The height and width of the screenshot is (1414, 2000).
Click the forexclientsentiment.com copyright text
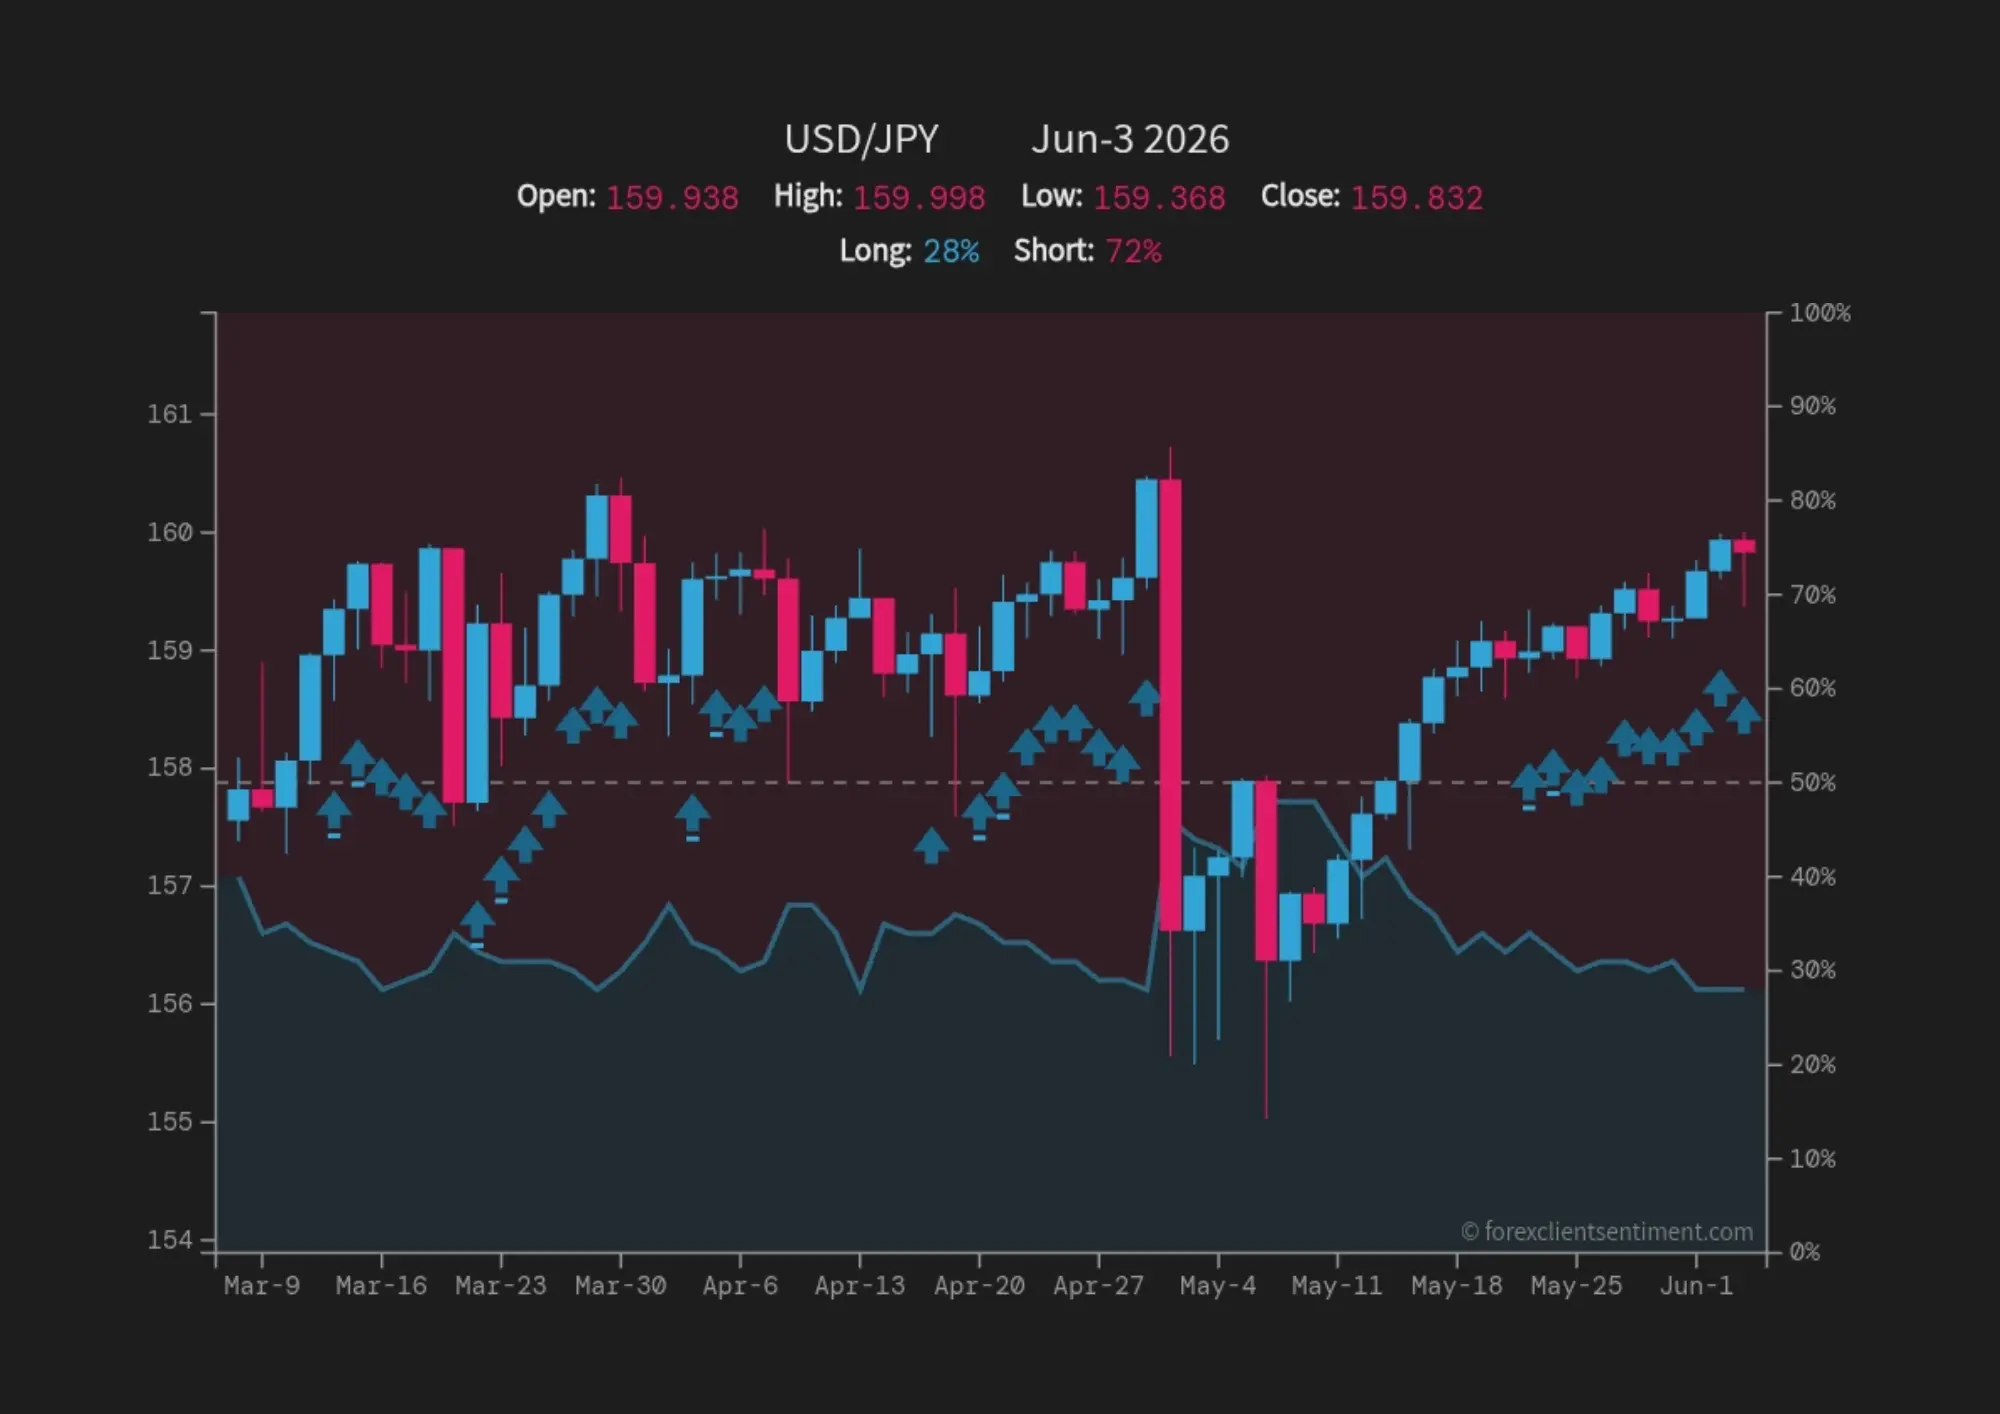pos(1607,1232)
